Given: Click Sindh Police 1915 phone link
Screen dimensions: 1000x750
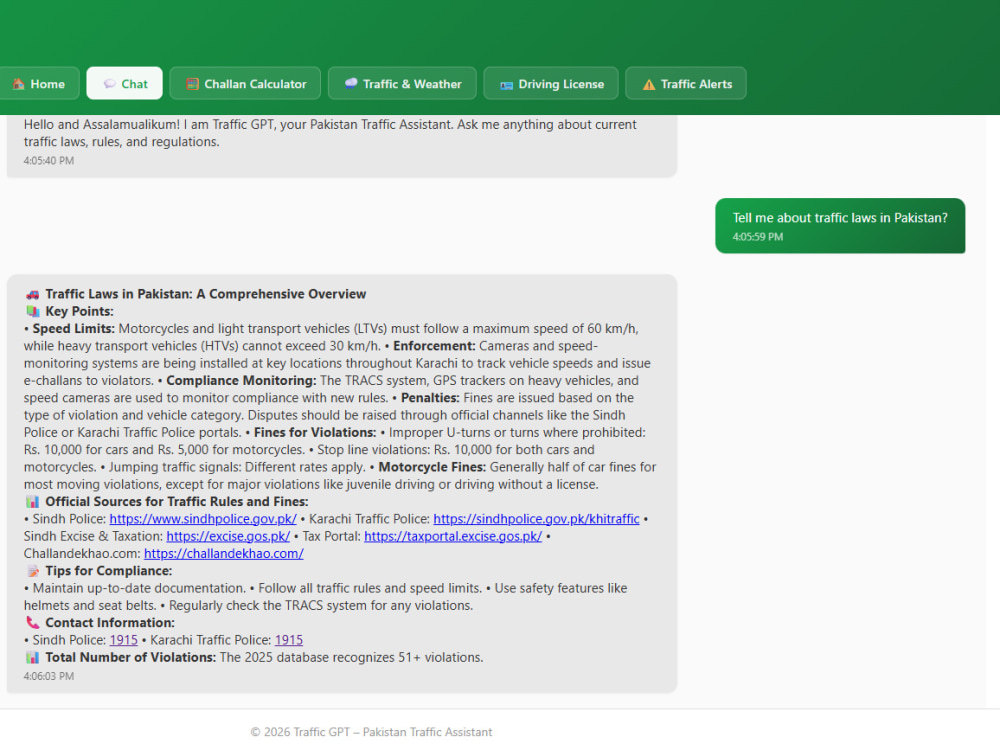Looking at the screenshot, I should [124, 640].
